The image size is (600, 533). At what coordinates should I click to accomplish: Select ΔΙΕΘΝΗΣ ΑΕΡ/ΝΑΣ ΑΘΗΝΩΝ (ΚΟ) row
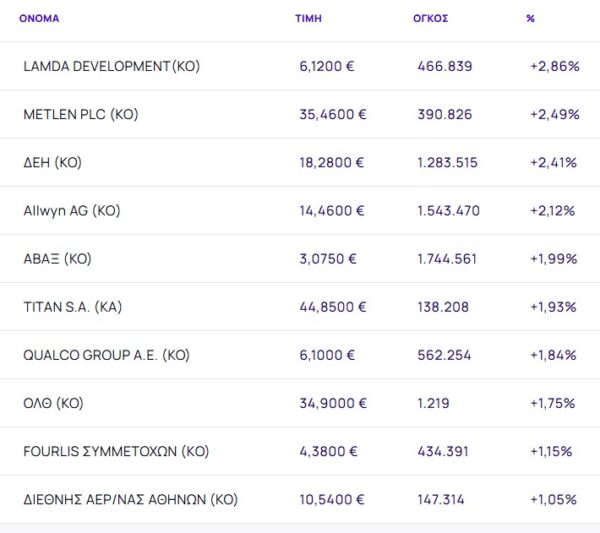130,499
